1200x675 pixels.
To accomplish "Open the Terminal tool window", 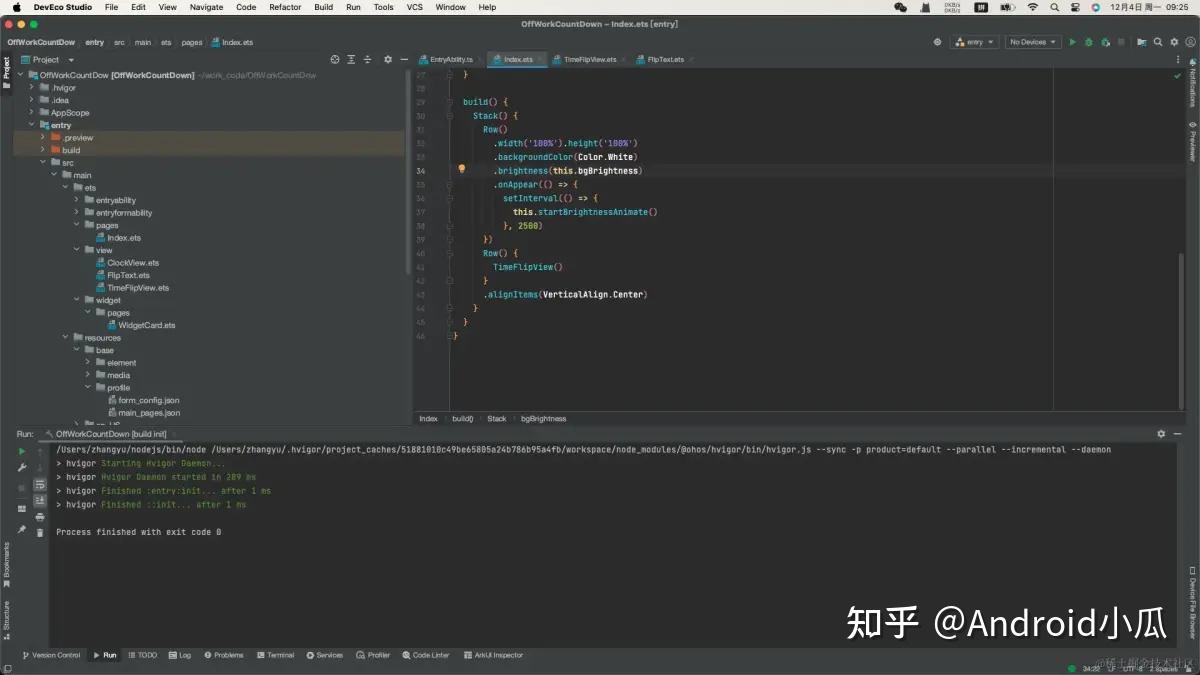I will pos(275,655).
